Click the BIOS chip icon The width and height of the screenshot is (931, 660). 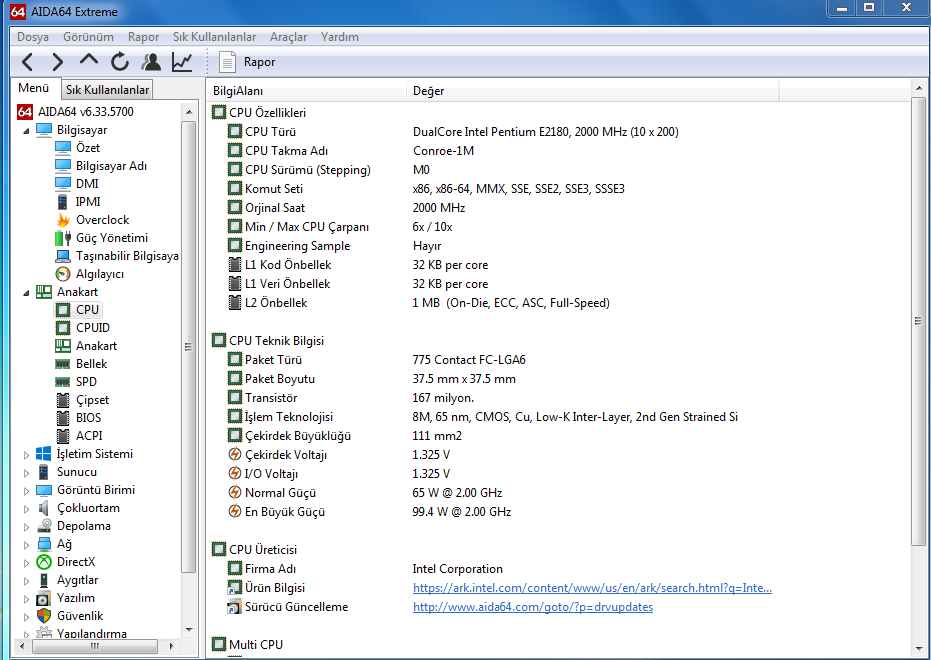62,418
